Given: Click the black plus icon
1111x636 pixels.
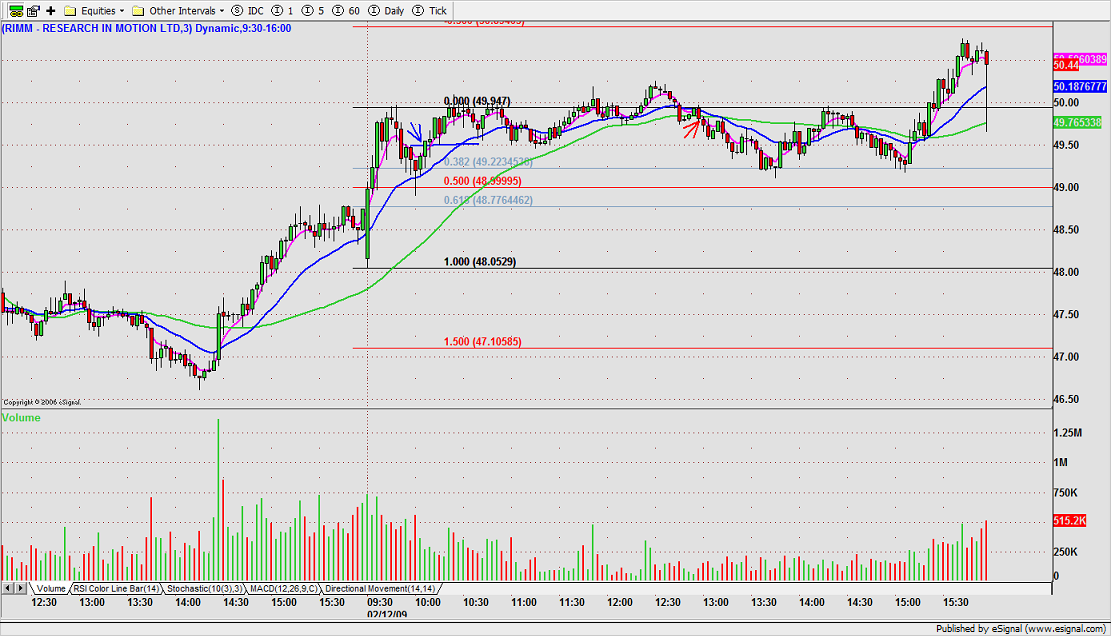Looking at the screenshot, I should pyautogui.click(x=50, y=11).
